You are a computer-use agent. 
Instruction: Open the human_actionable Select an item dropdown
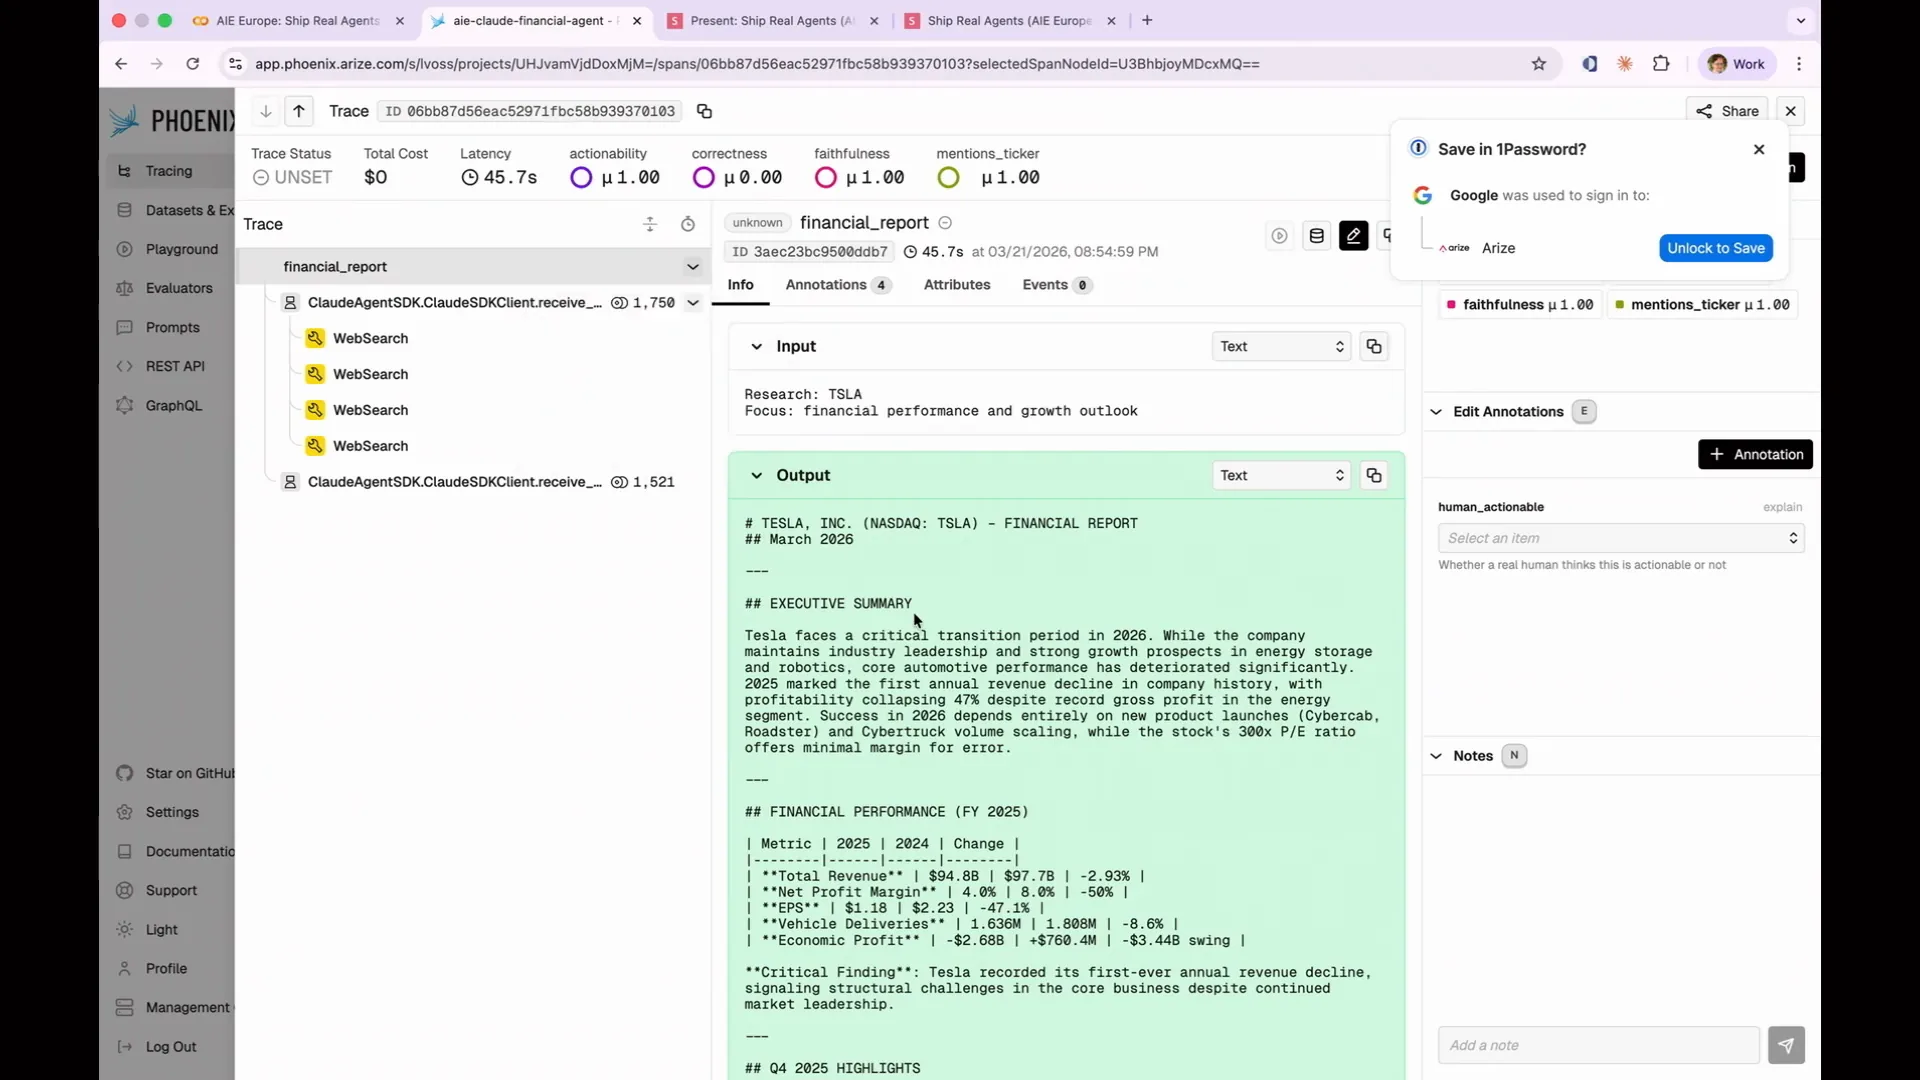coord(1621,538)
